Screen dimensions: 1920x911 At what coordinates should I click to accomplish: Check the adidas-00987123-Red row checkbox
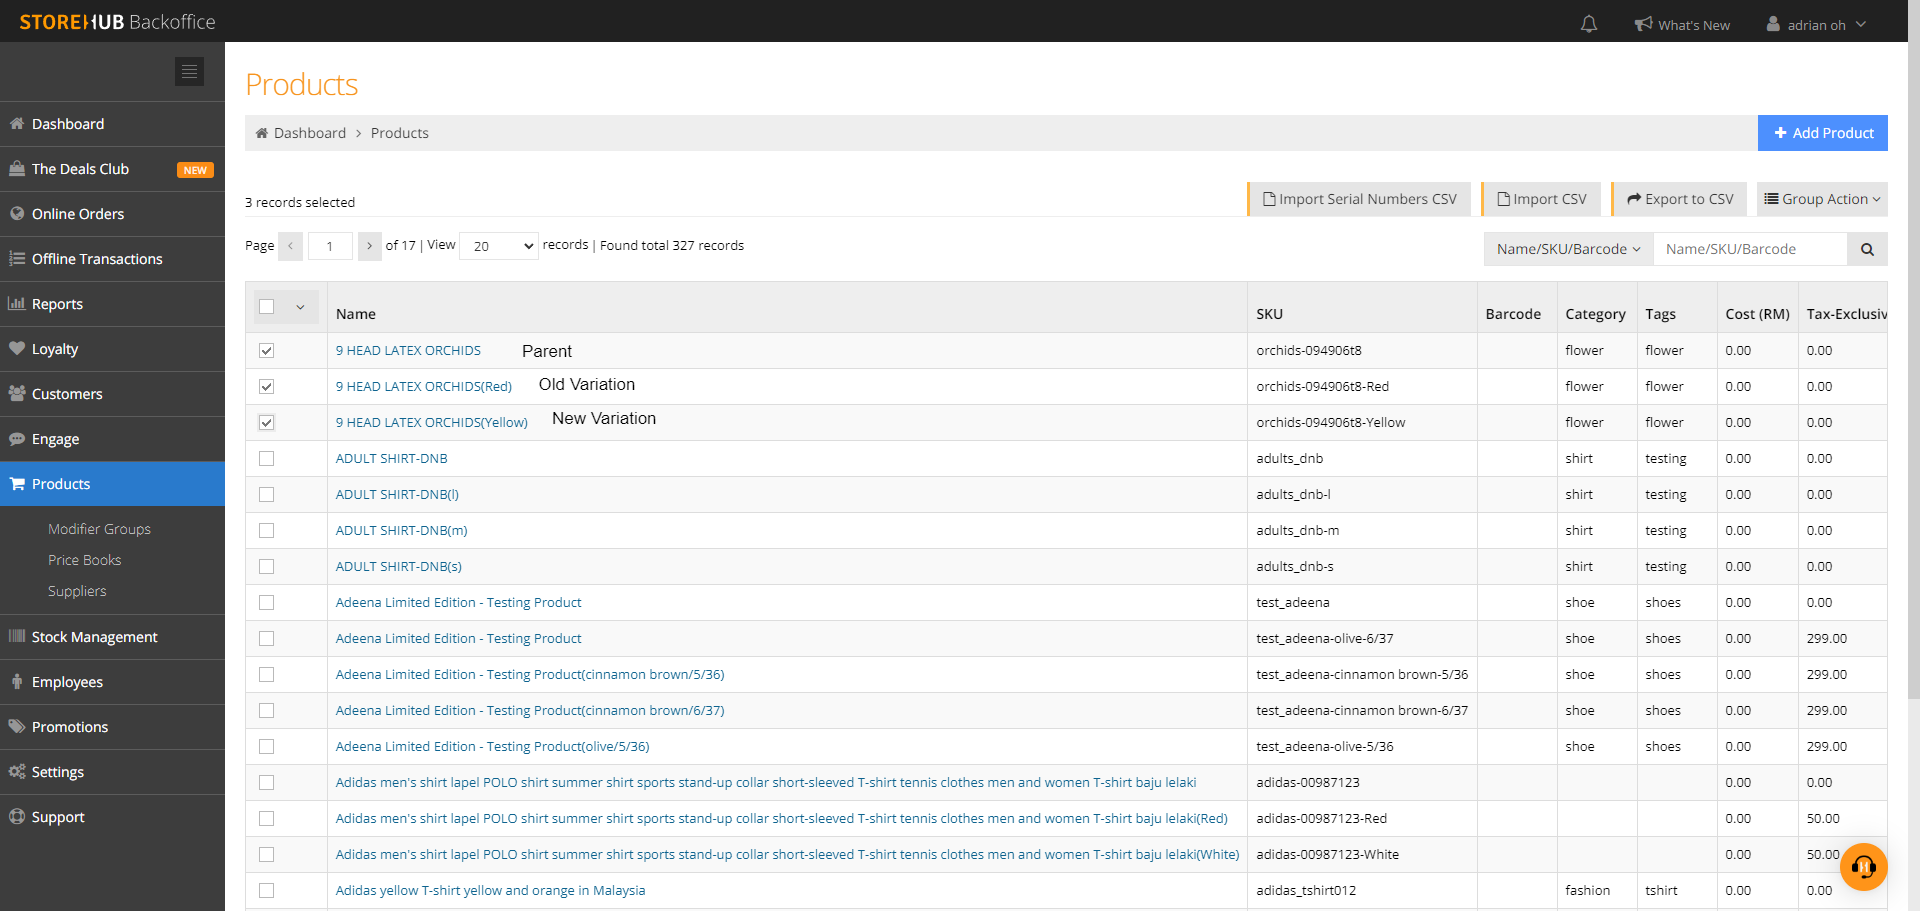coord(267,819)
